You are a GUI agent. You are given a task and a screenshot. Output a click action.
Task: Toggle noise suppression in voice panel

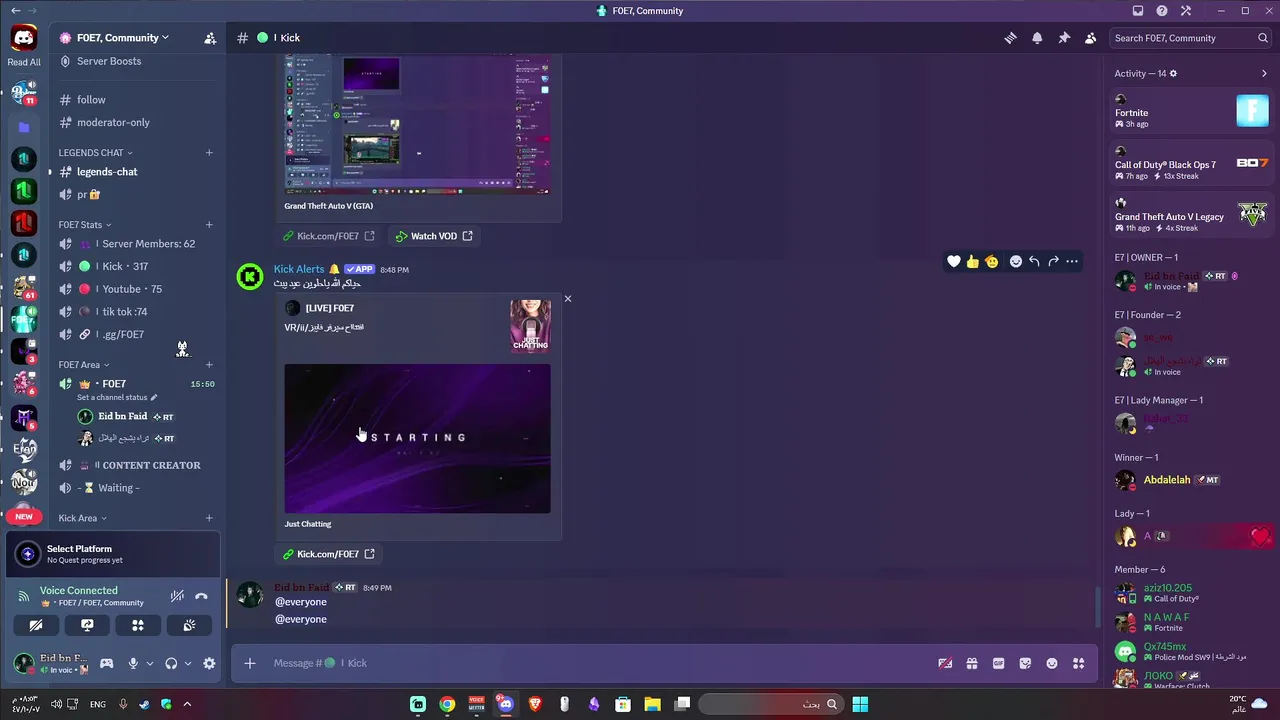177,596
